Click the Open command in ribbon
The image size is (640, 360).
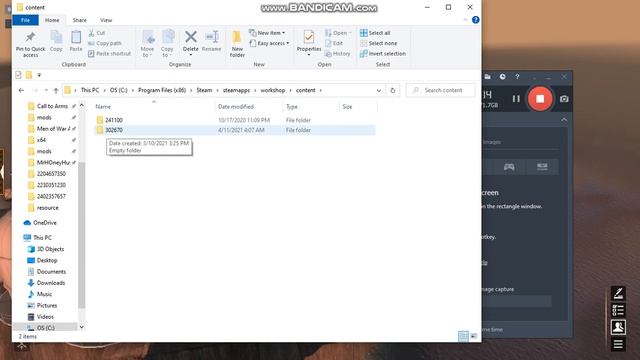point(338,33)
